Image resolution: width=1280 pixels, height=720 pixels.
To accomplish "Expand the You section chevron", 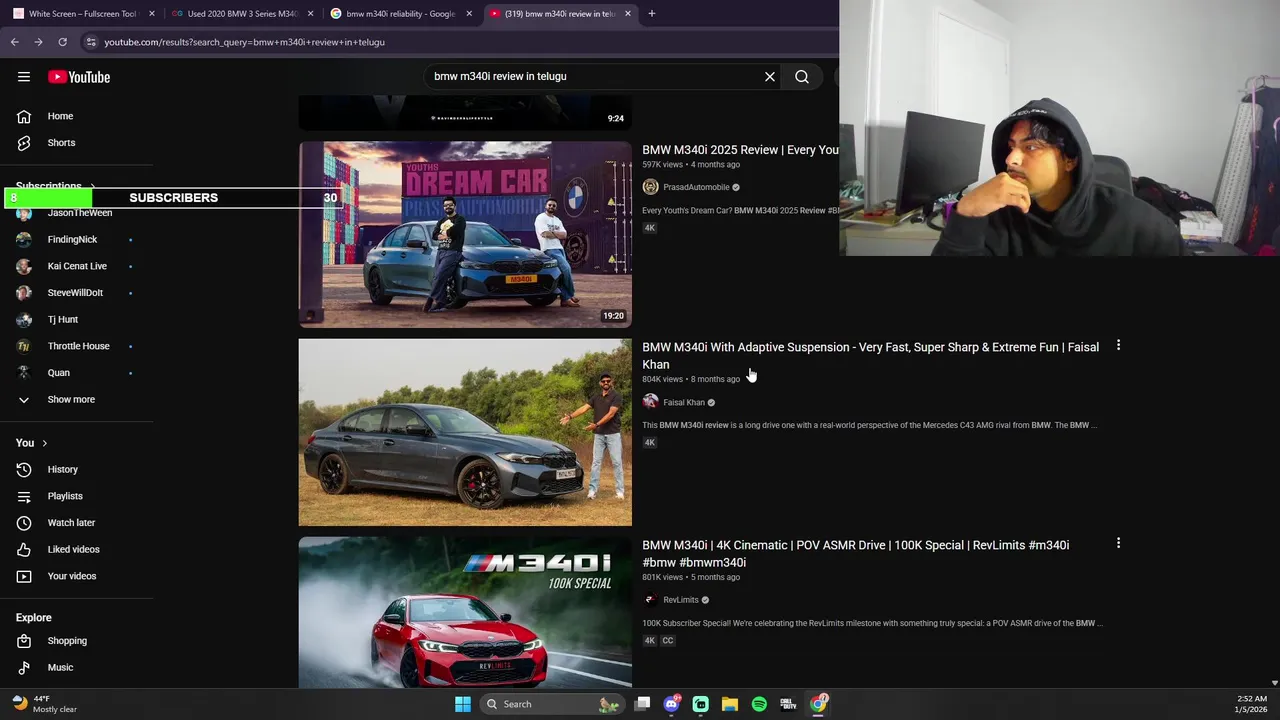I will (44, 443).
